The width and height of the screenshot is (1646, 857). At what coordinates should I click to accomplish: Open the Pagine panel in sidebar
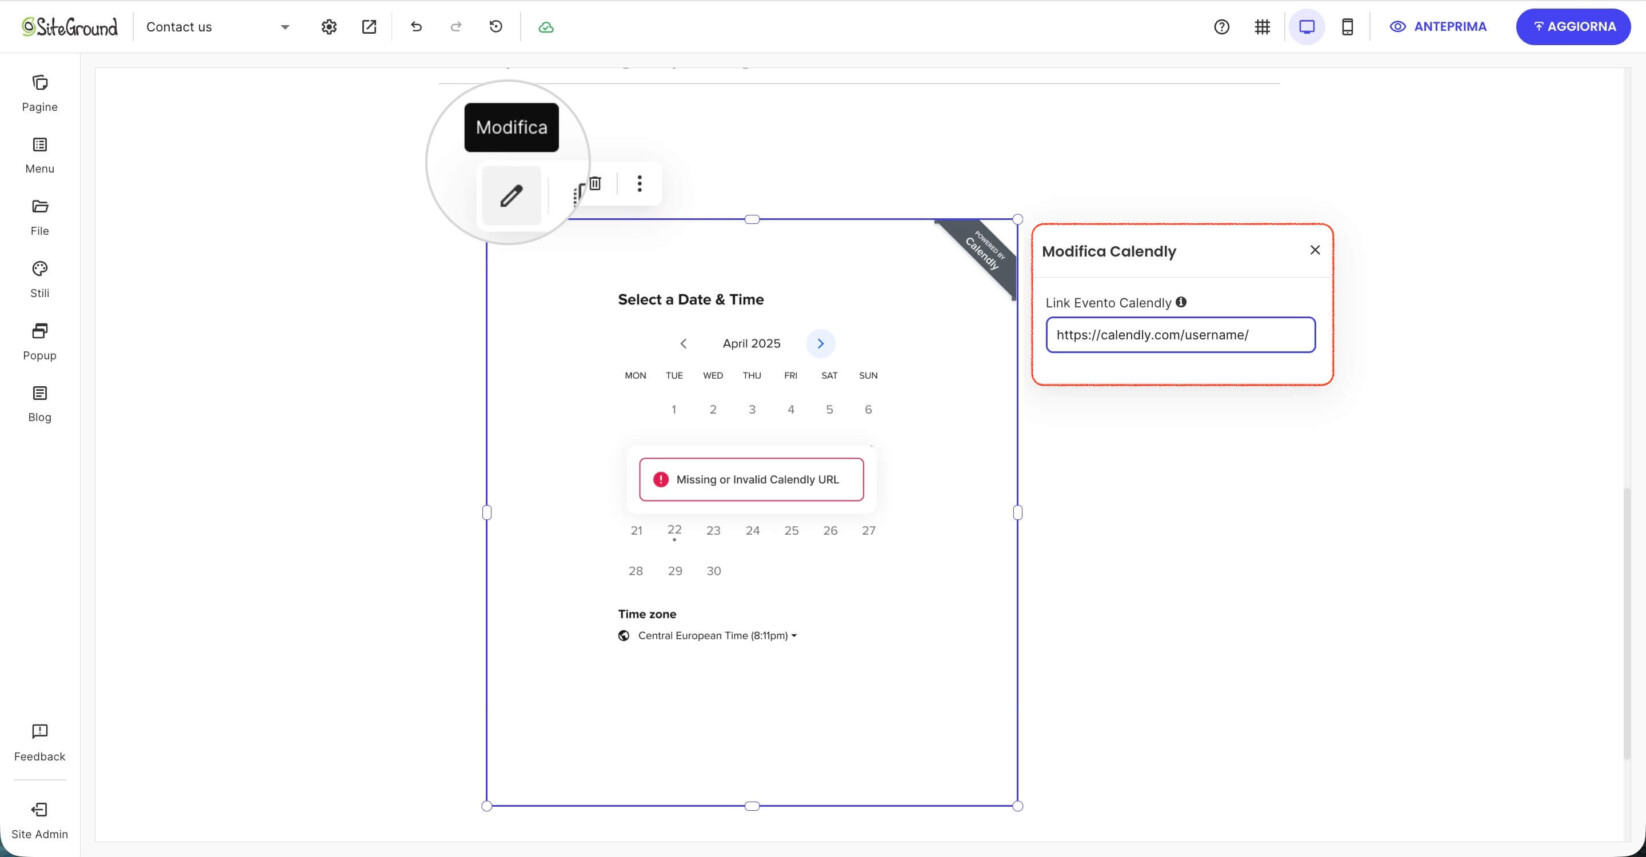click(40, 93)
